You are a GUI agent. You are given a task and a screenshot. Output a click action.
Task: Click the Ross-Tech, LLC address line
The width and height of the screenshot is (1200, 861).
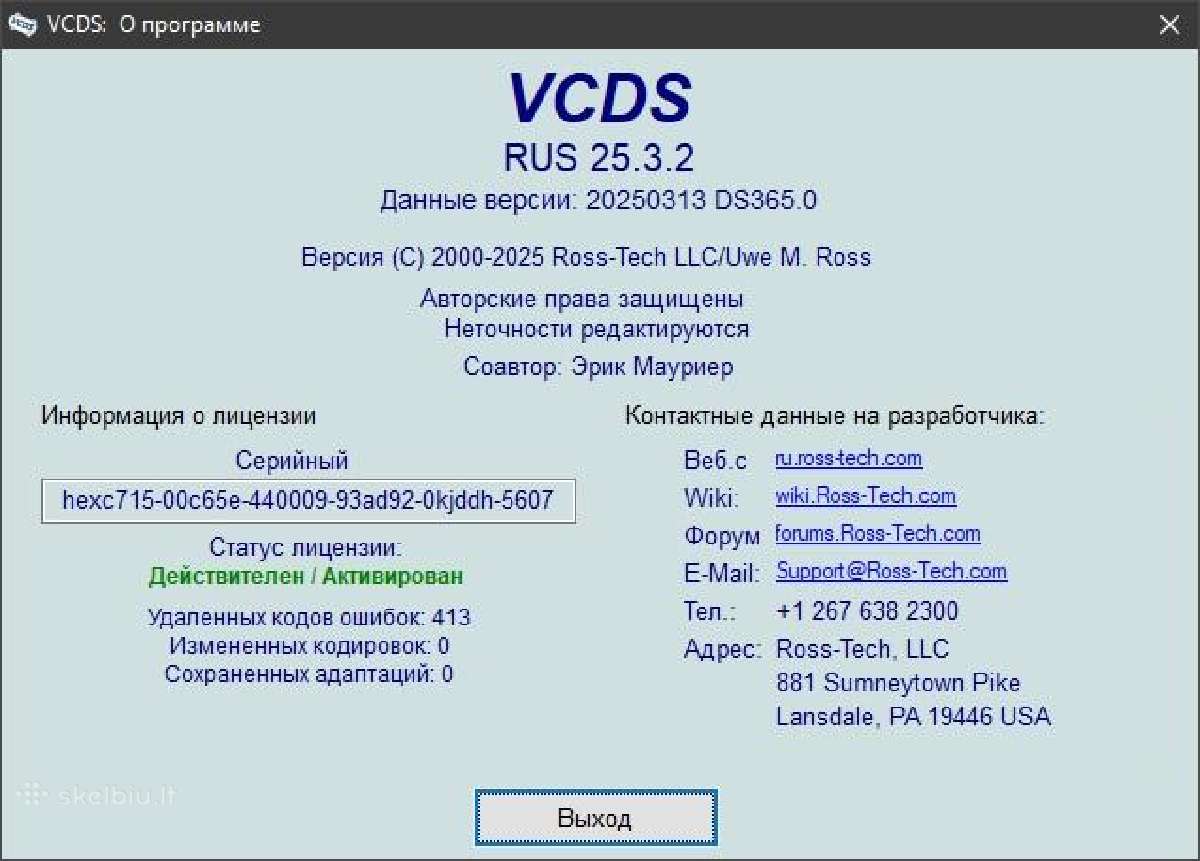coord(862,649)
